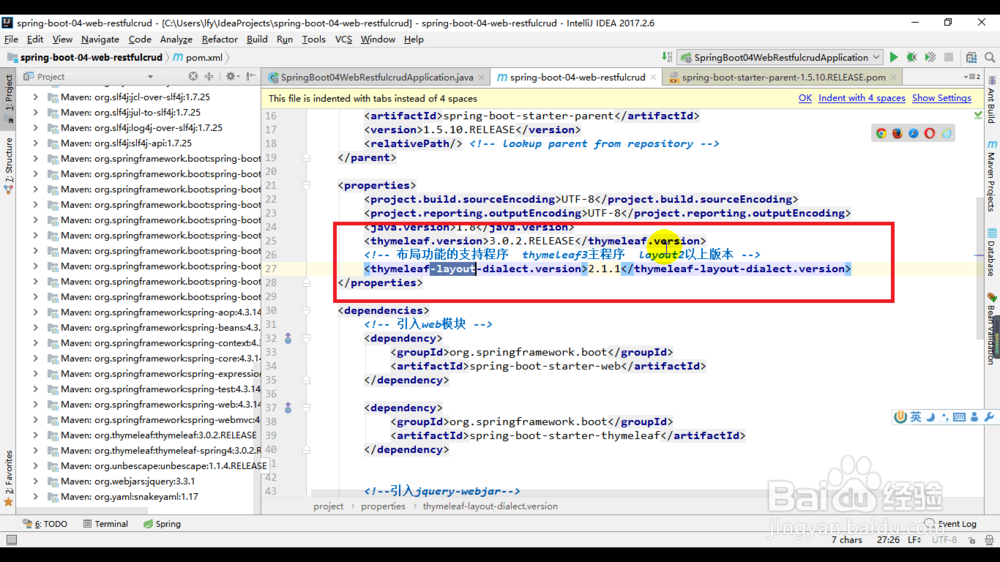Screen dimensions: 1000x562
Task: Click the tool windows quick-access icon bottom-left
Action: click(x=11, y=540)
